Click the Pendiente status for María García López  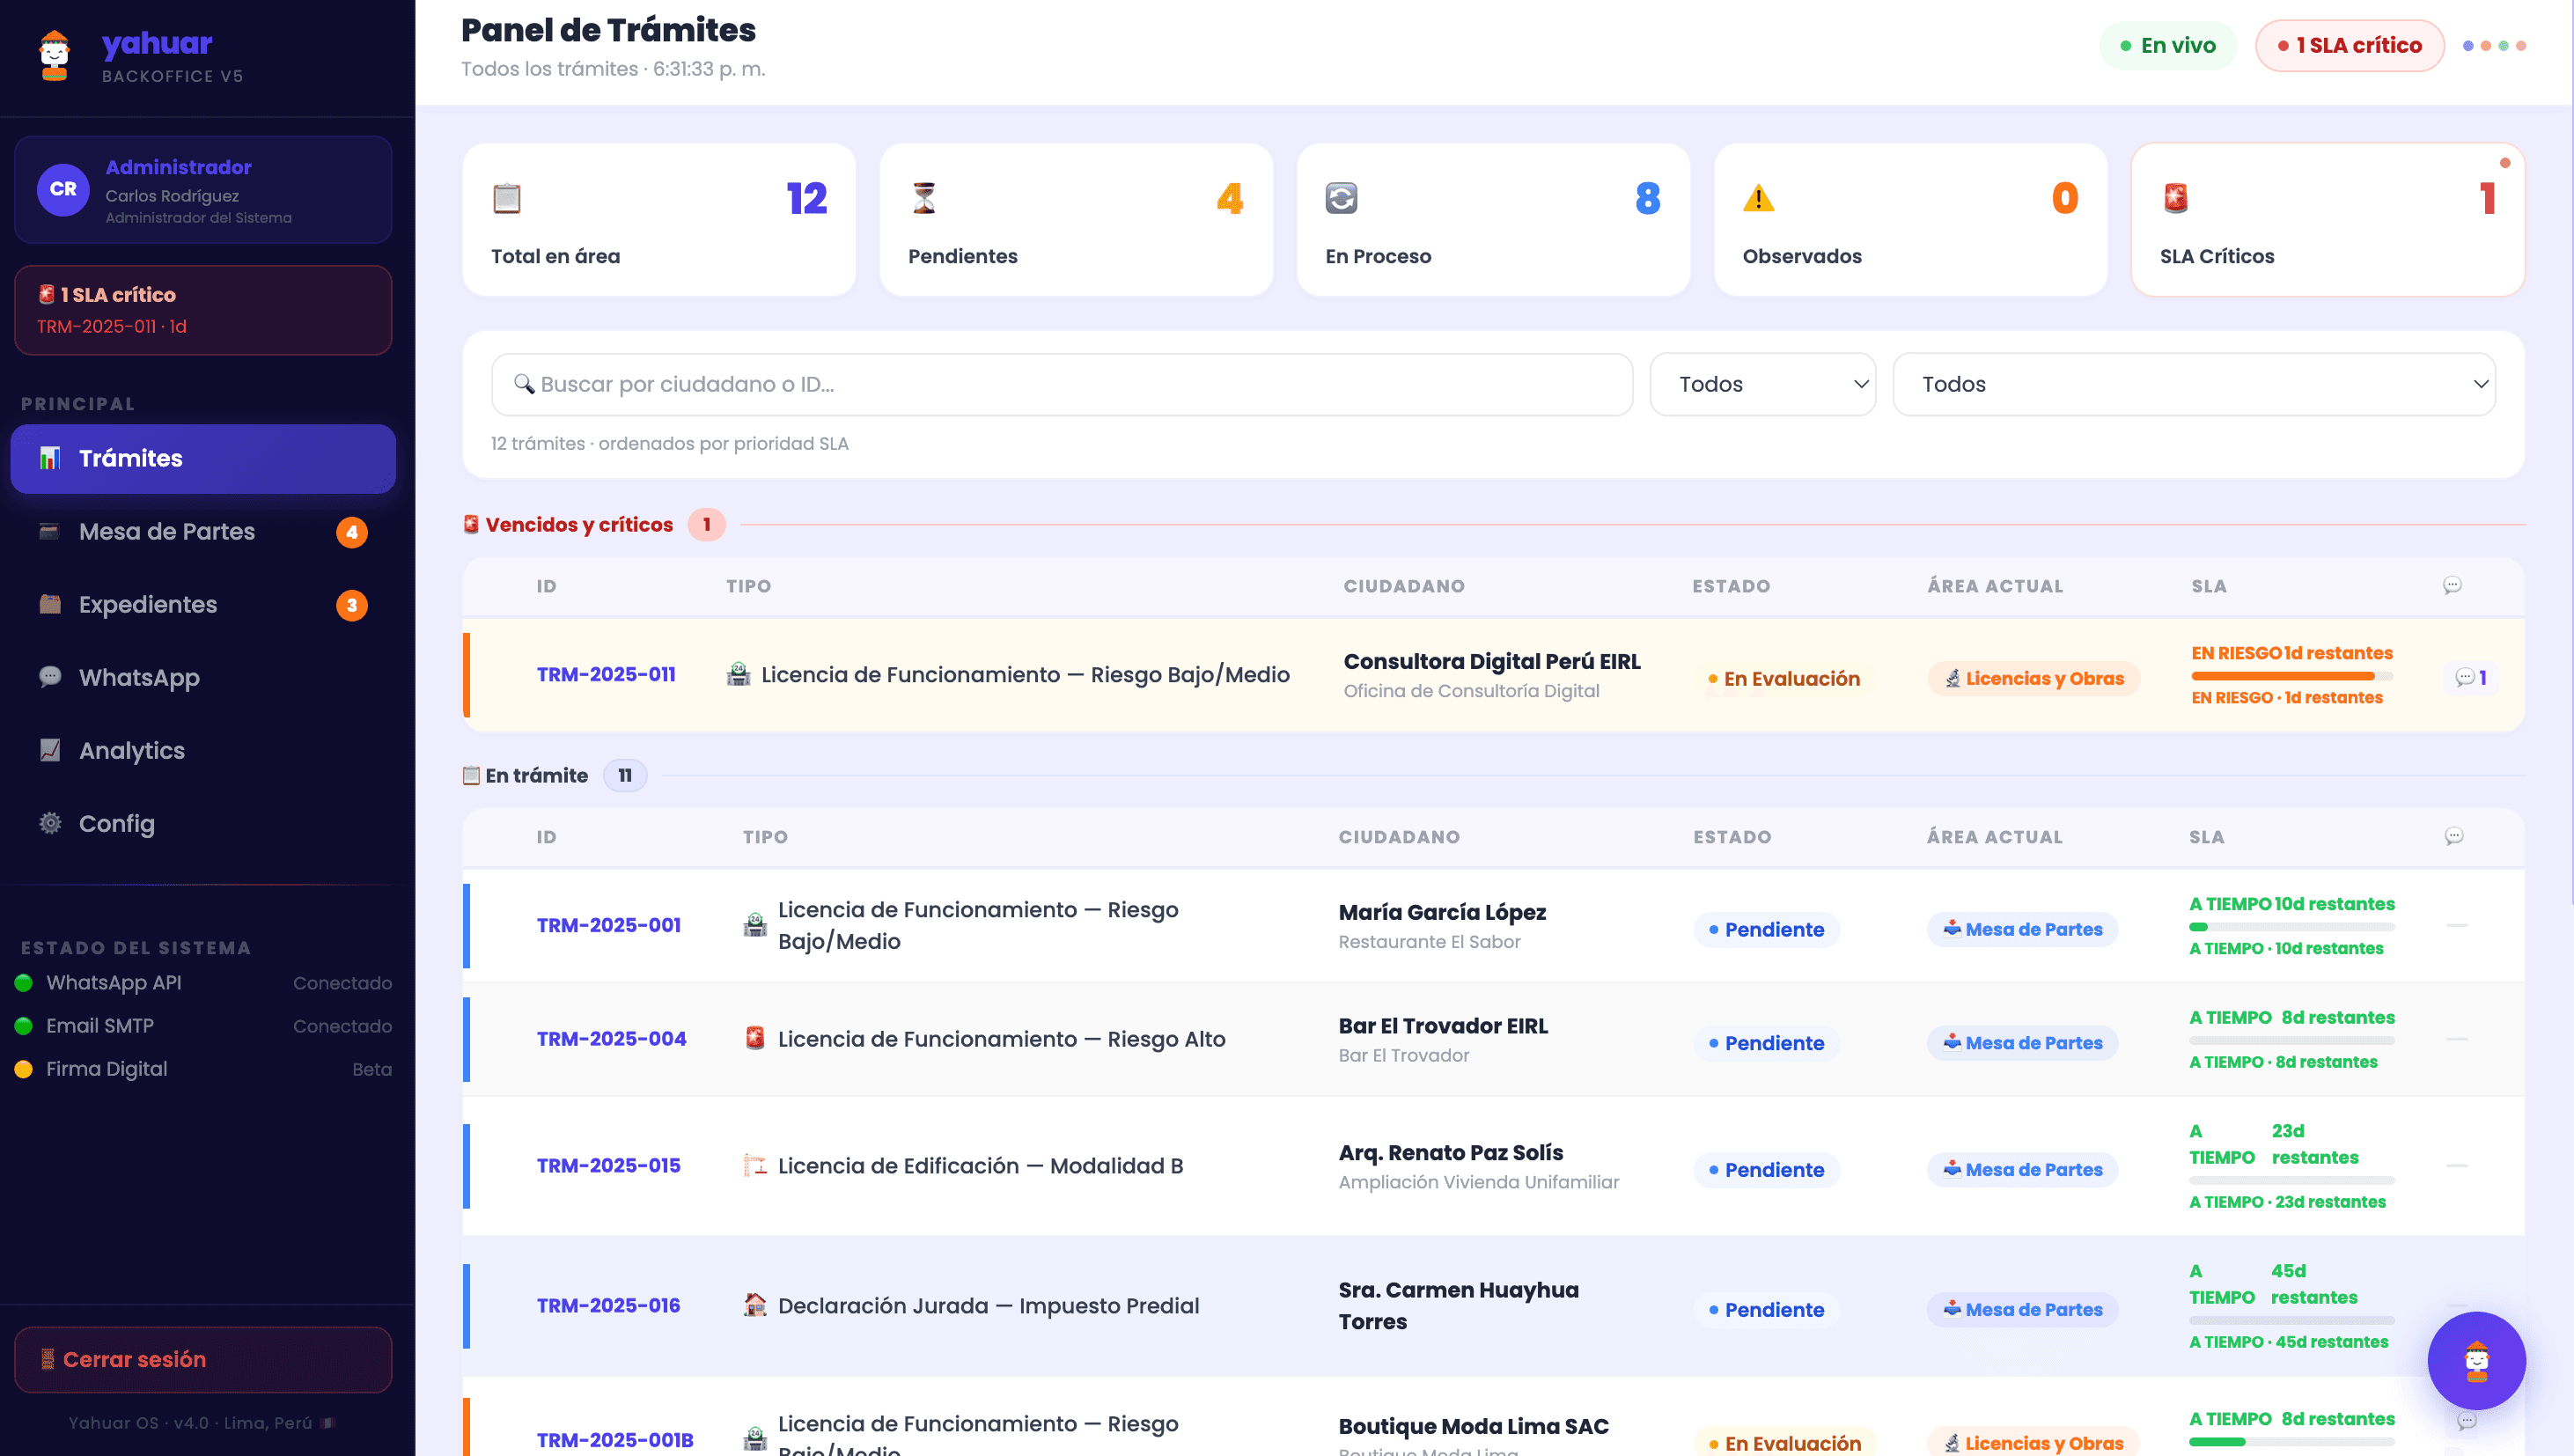tap(1766, 929)
